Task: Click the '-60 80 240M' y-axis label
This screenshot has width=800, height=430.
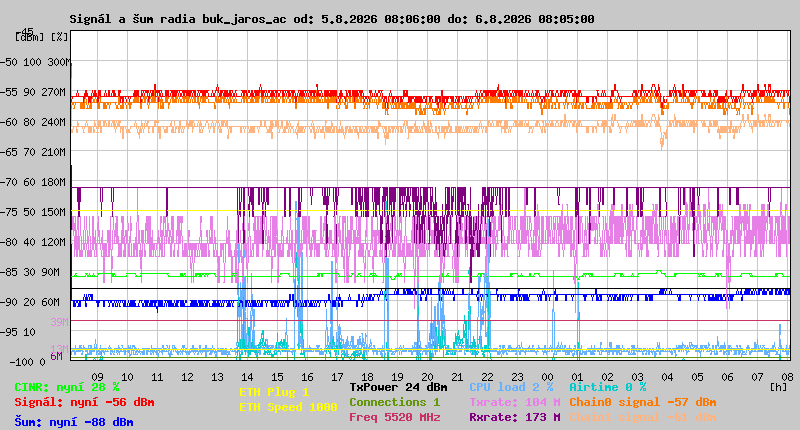Action: point(33,122)
